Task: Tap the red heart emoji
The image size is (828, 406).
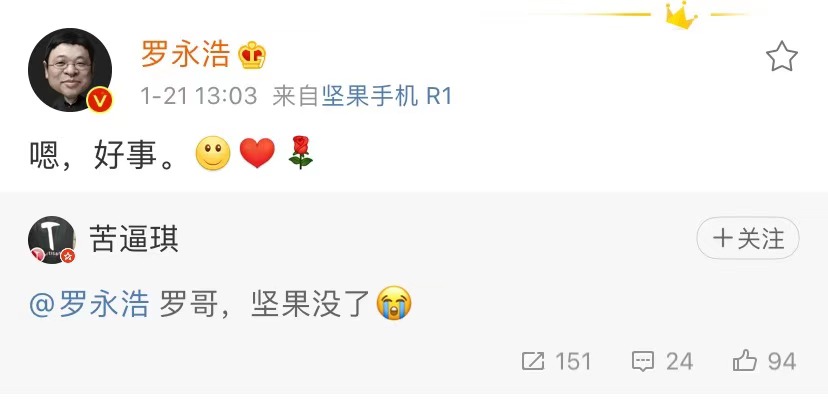Action: coord(257,154)
